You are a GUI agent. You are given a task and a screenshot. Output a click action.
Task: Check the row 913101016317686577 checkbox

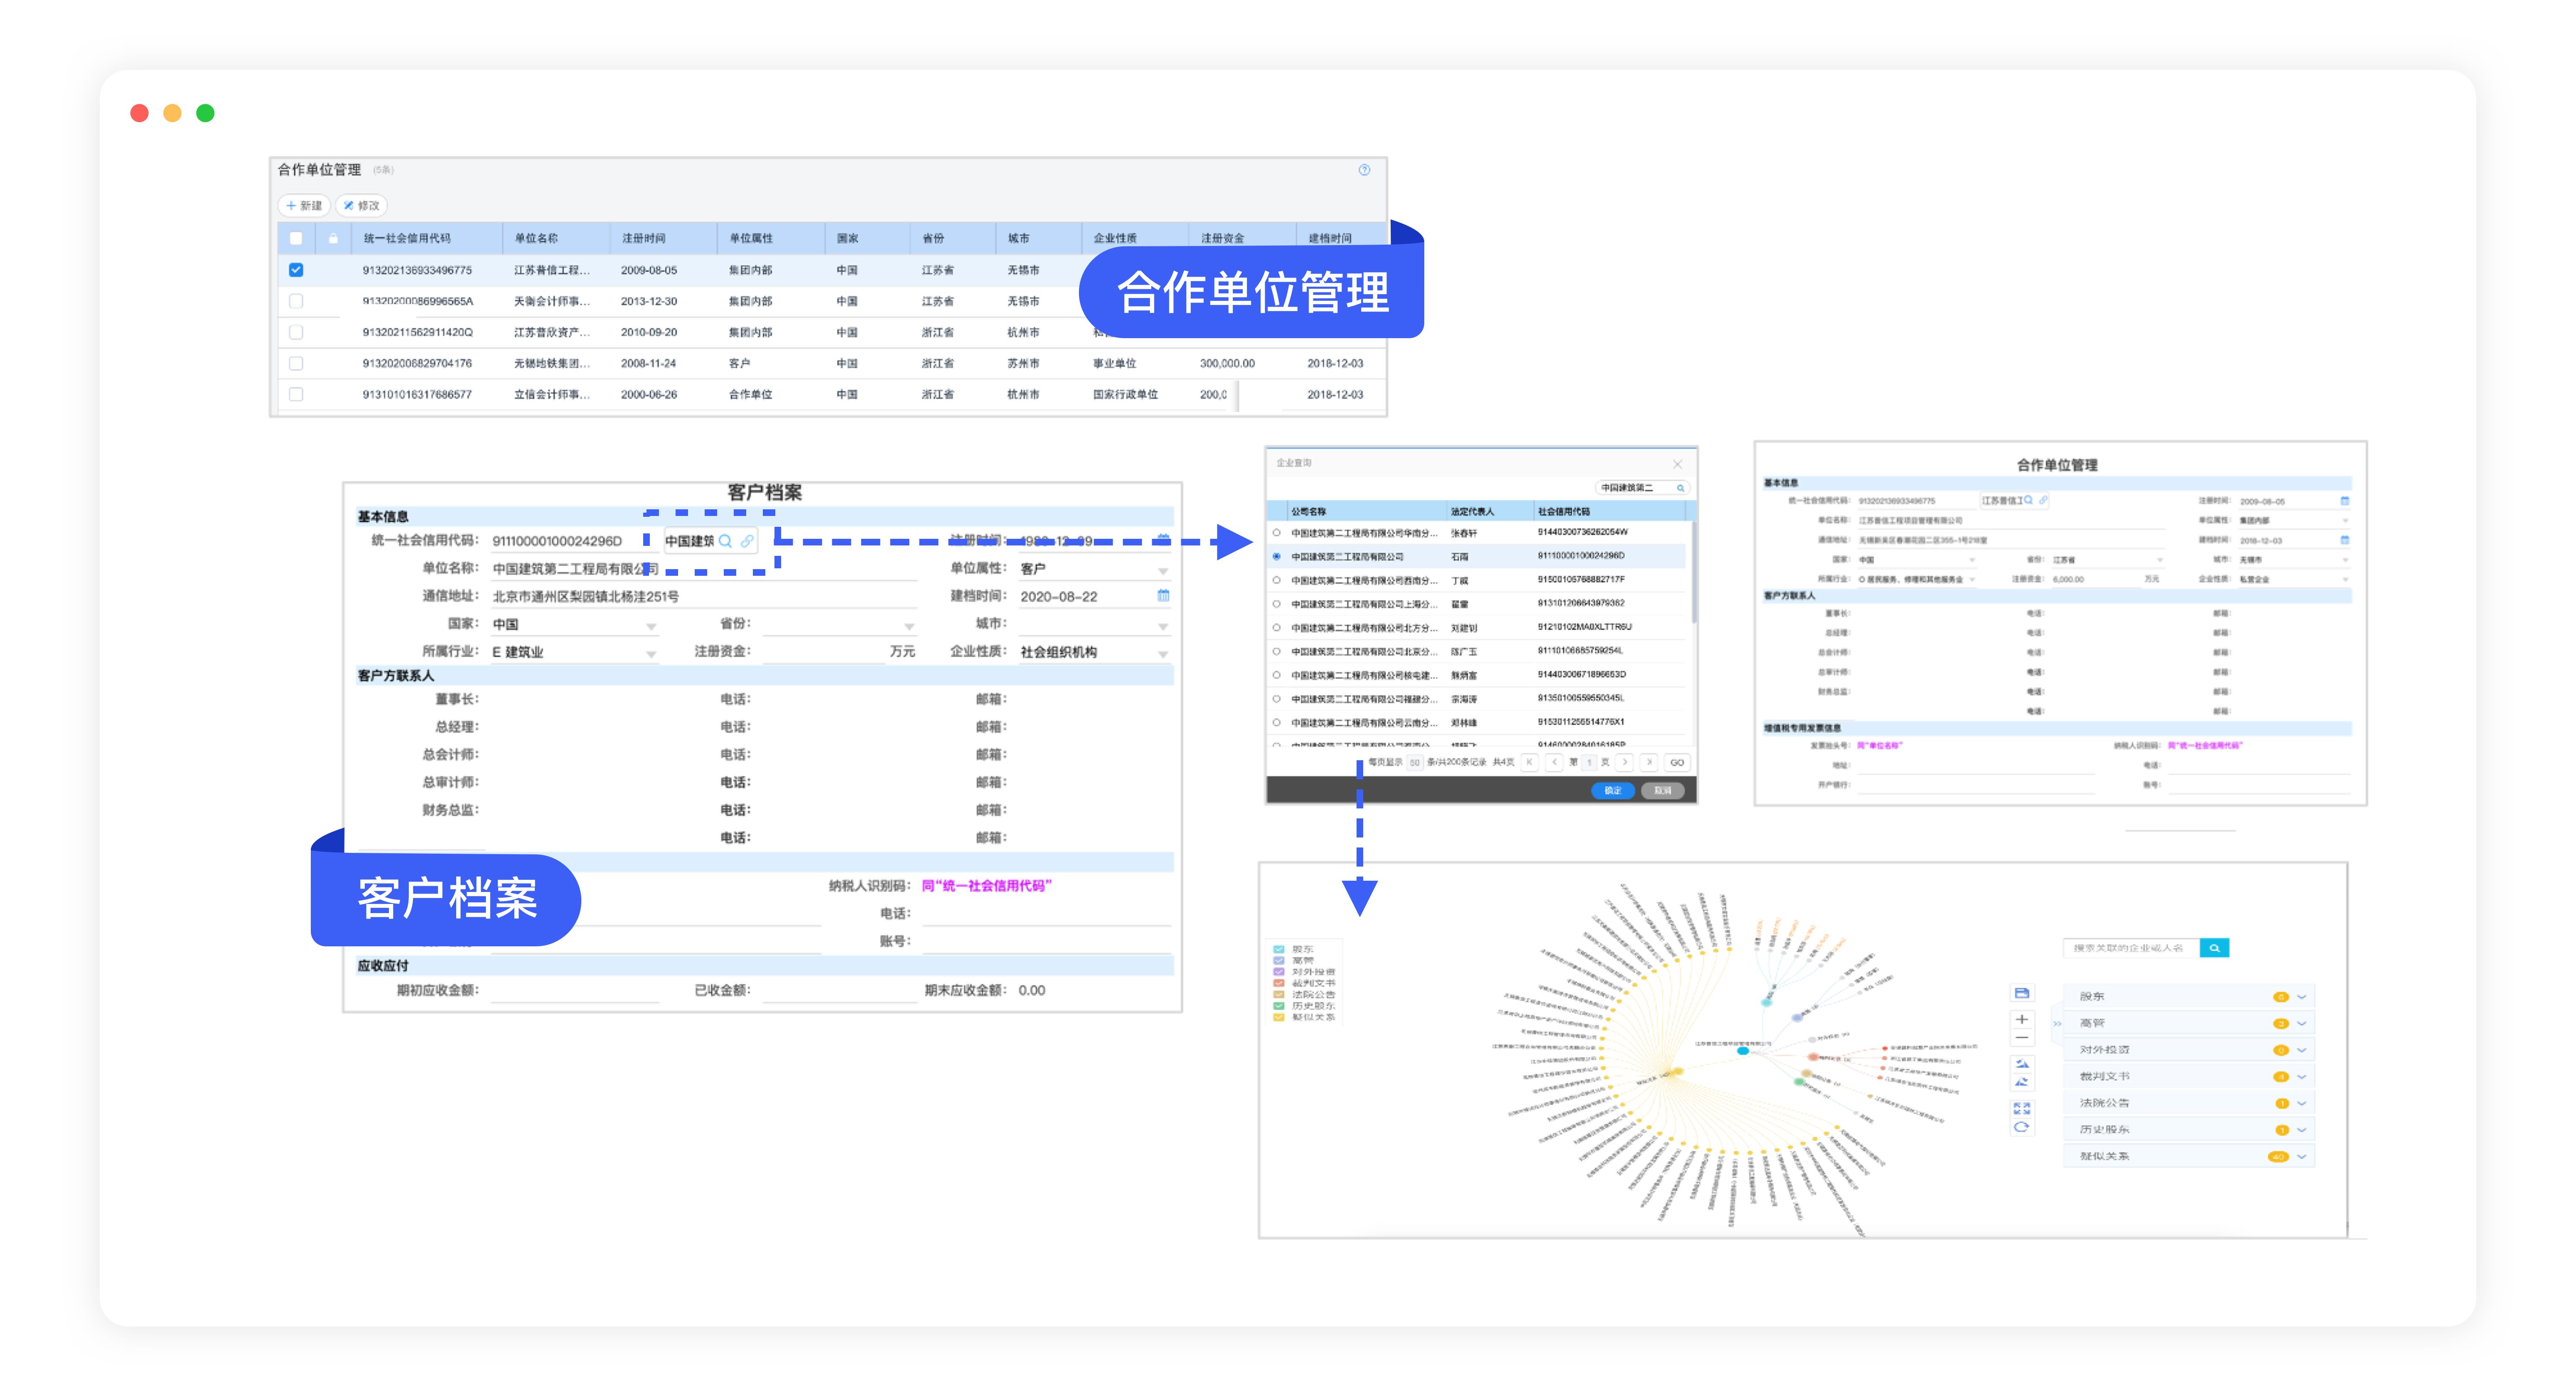pos(296,394)
